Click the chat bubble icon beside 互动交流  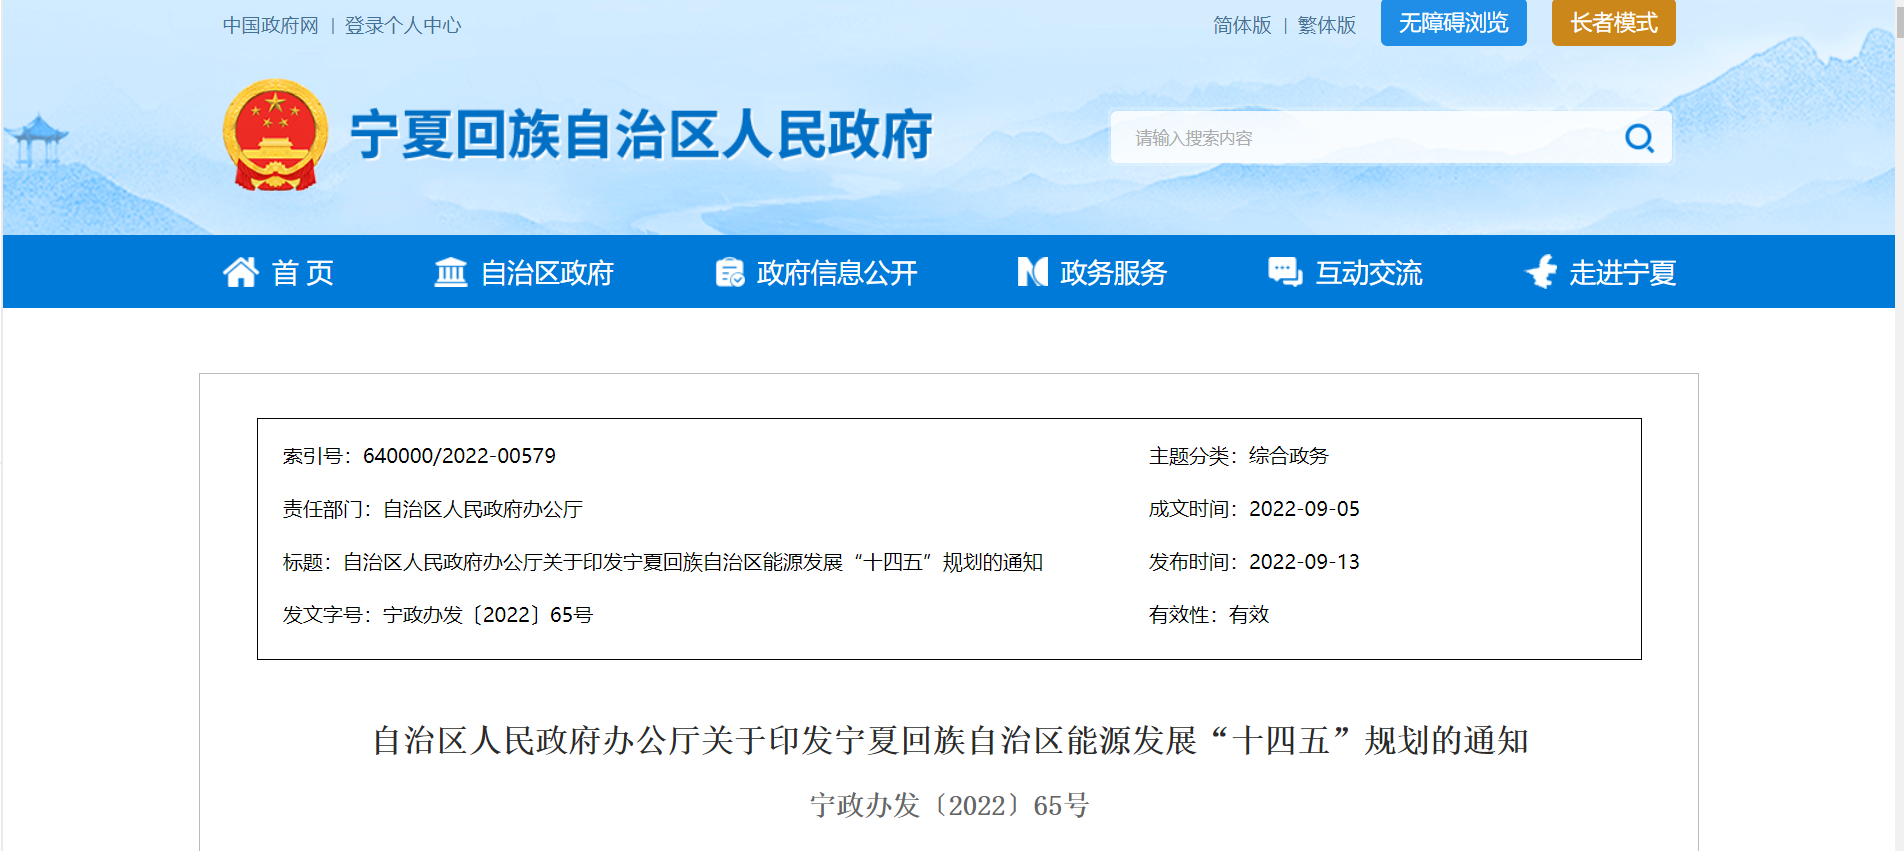(1284, 272)
